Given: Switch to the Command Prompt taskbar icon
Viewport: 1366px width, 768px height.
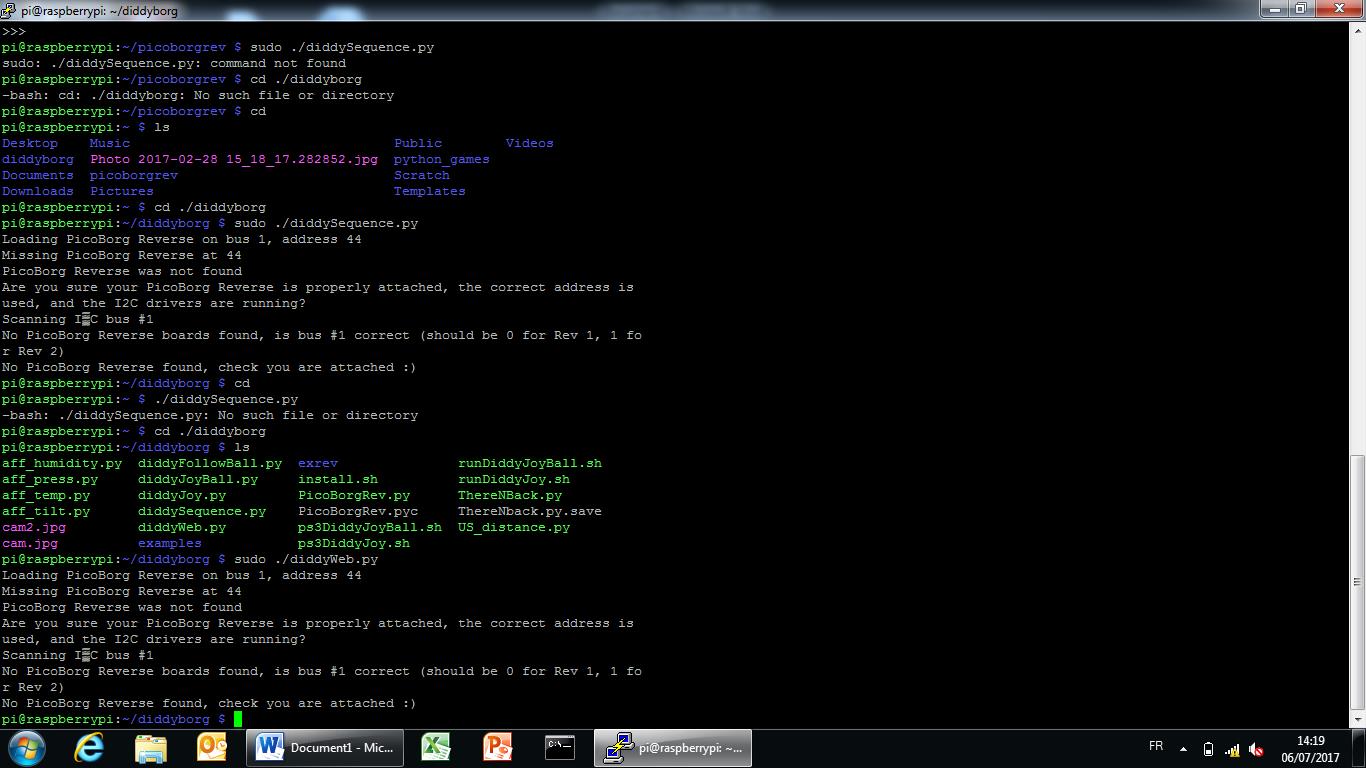Looking at the screenshot, I should pos(559,748).
